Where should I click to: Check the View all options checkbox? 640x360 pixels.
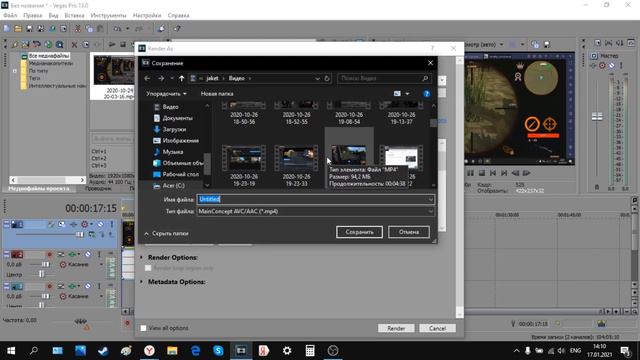coord(143,328)
